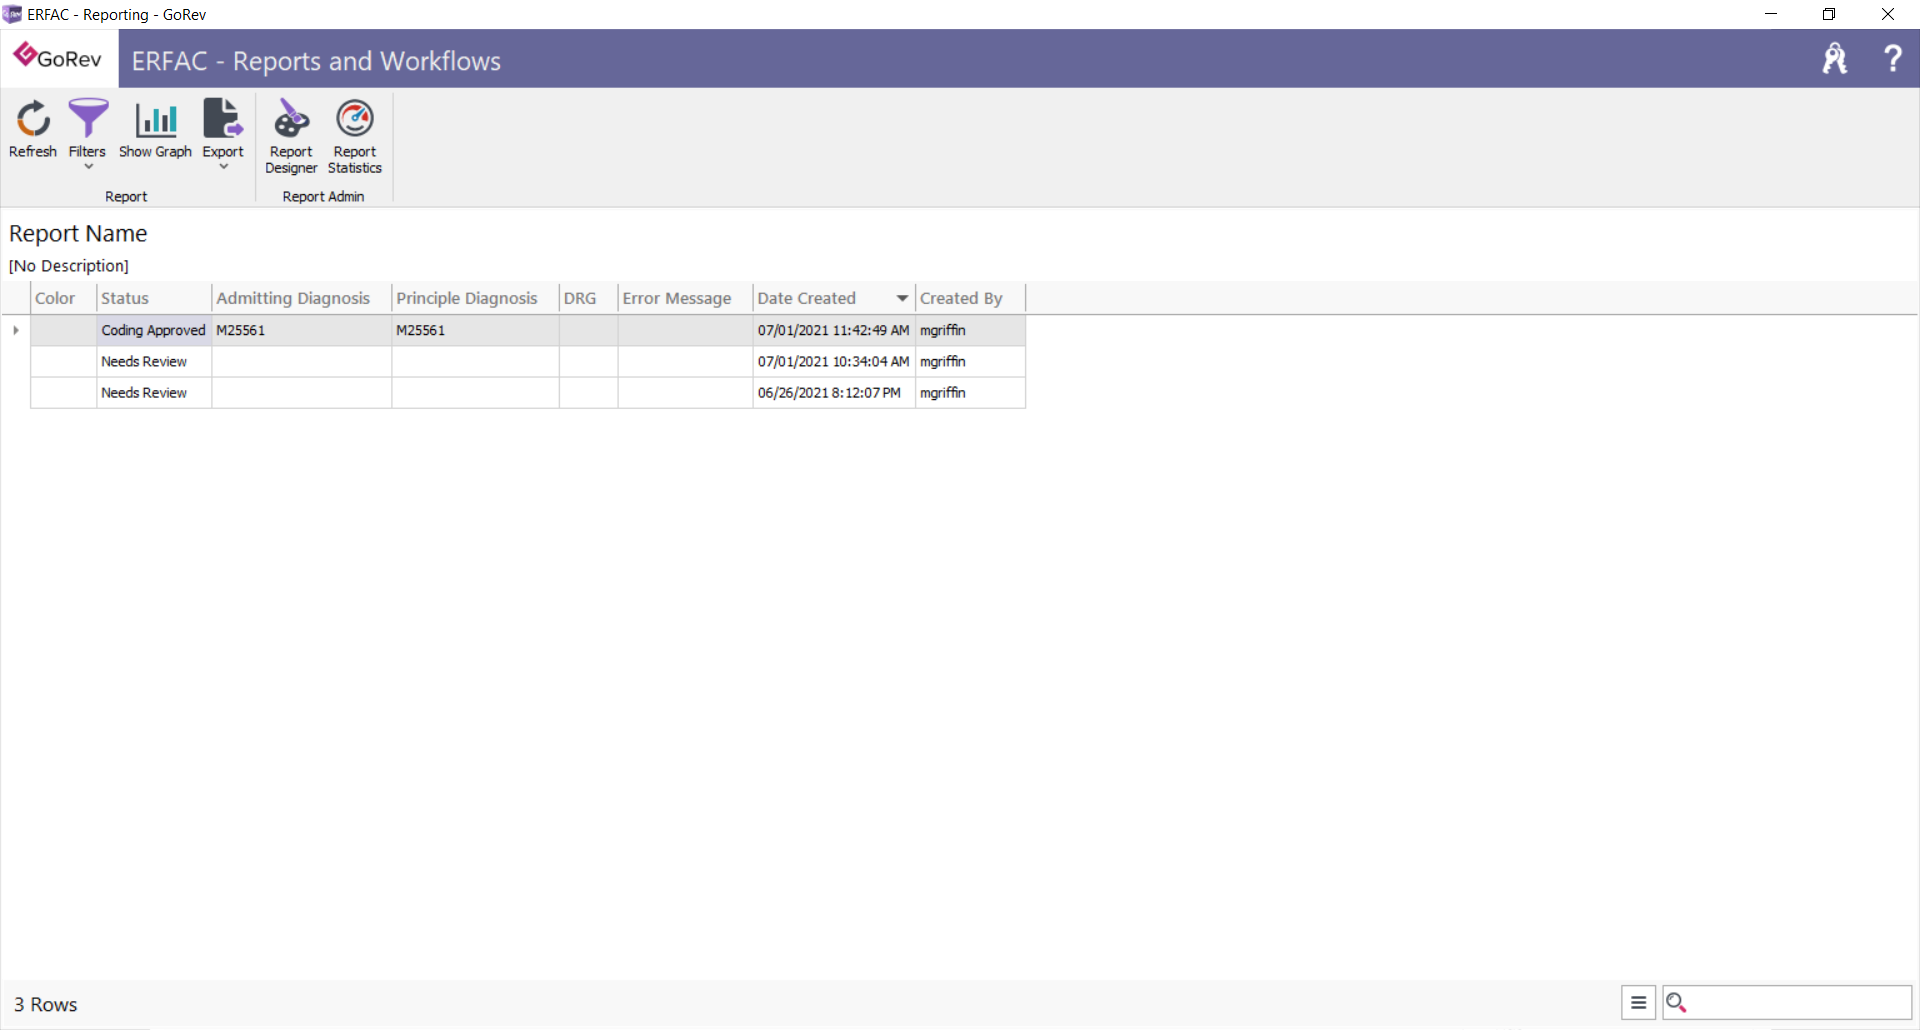The height and width of the screenshot is (1030, 1920).
Task: Open the Filters funnel tool
Action: 88,119
